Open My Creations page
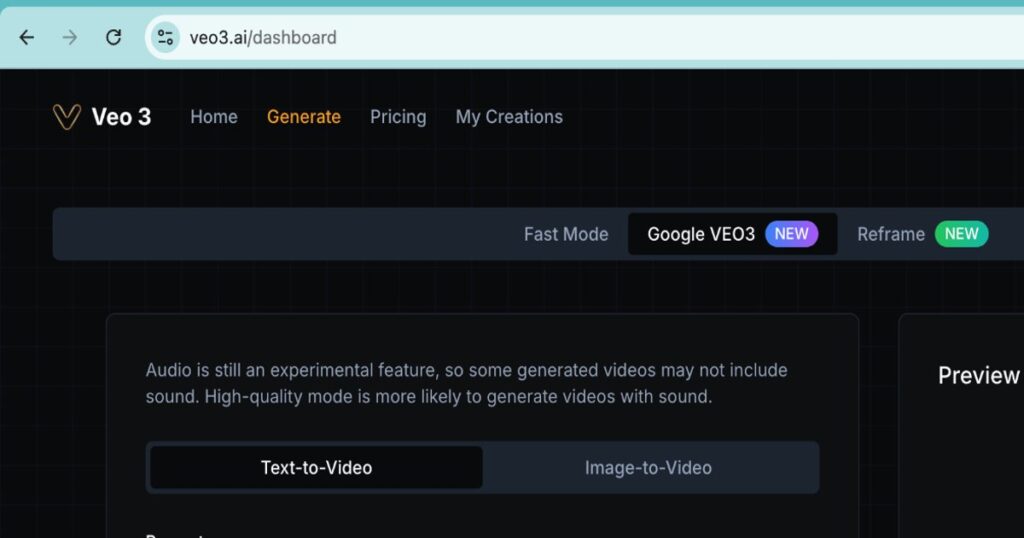This screenshot has height=538, width=1024. pyautogui.click(x=509, y=117)
